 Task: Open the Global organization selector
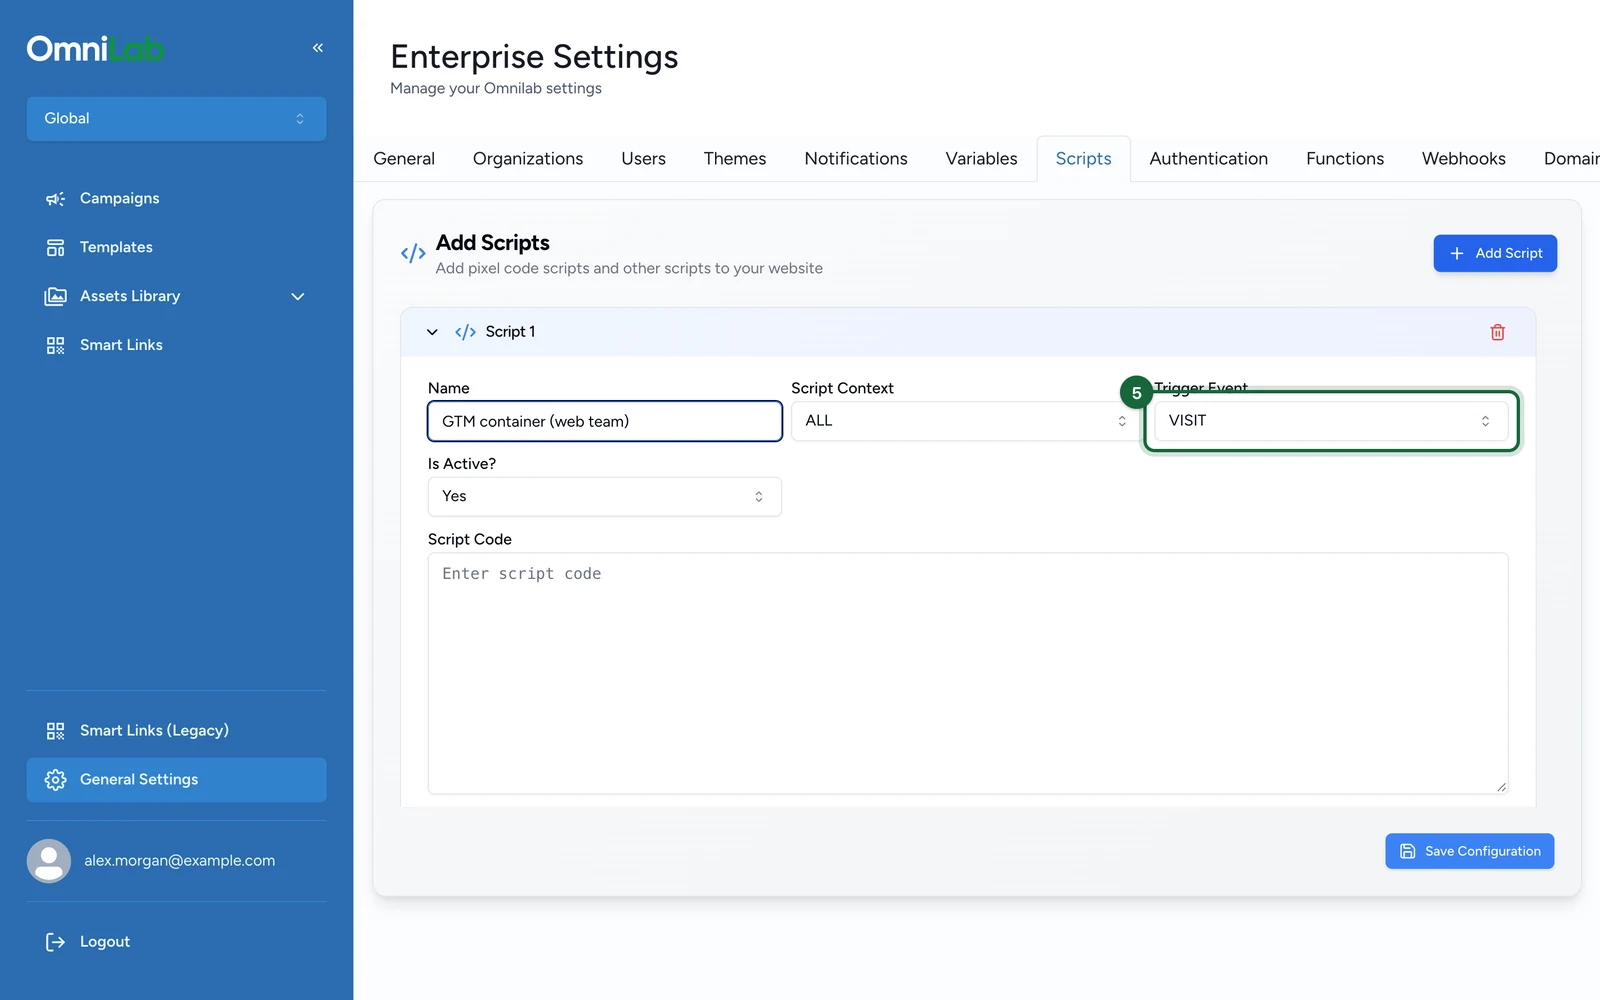(176, 119)
